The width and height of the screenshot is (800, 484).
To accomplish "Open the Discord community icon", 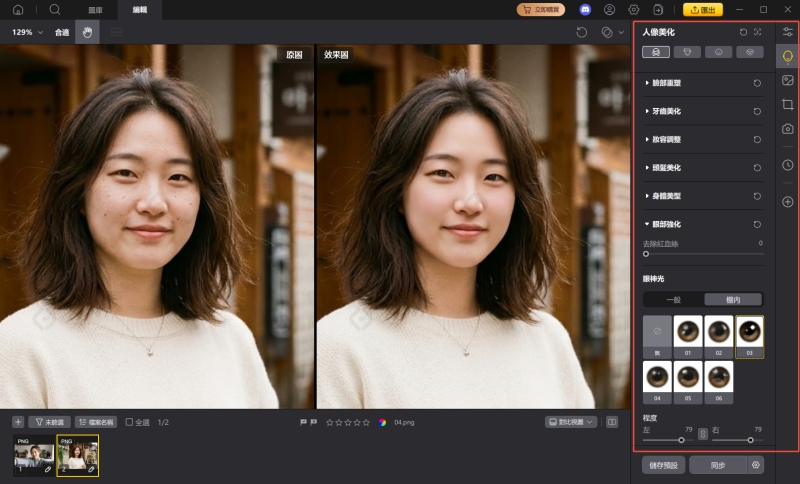I will pos(585,10).
